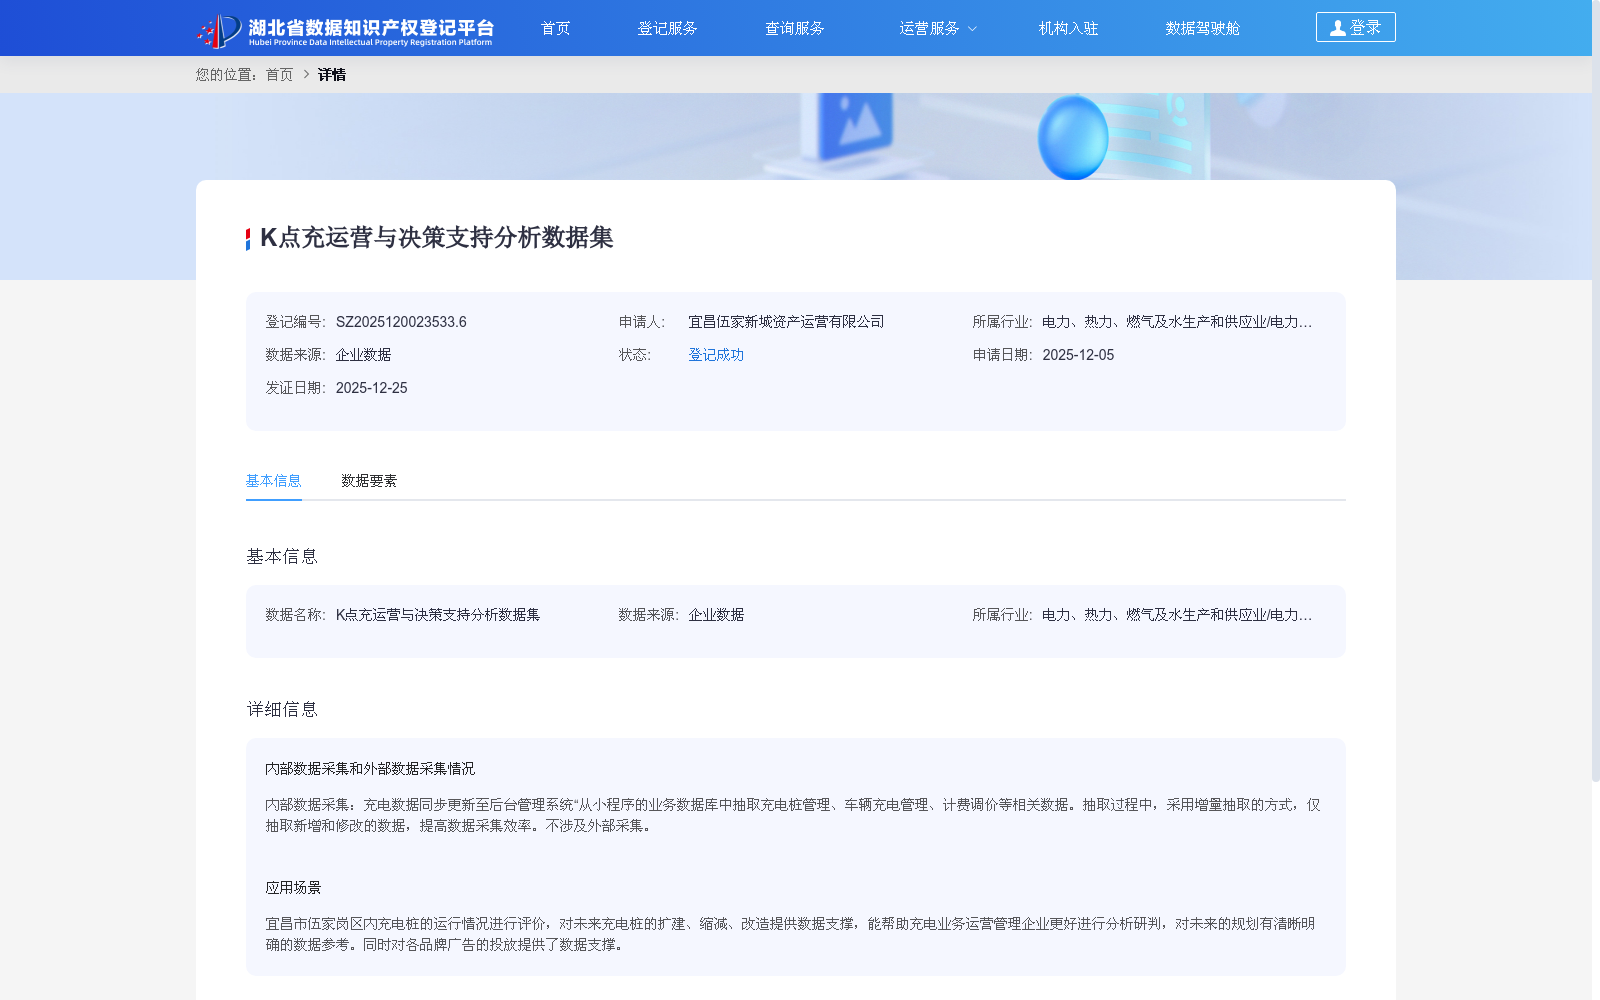The width and height of the screenshot is (1600, 1000).
Task: Click 详情 breadcrumb item
Action: click(332, 75)
